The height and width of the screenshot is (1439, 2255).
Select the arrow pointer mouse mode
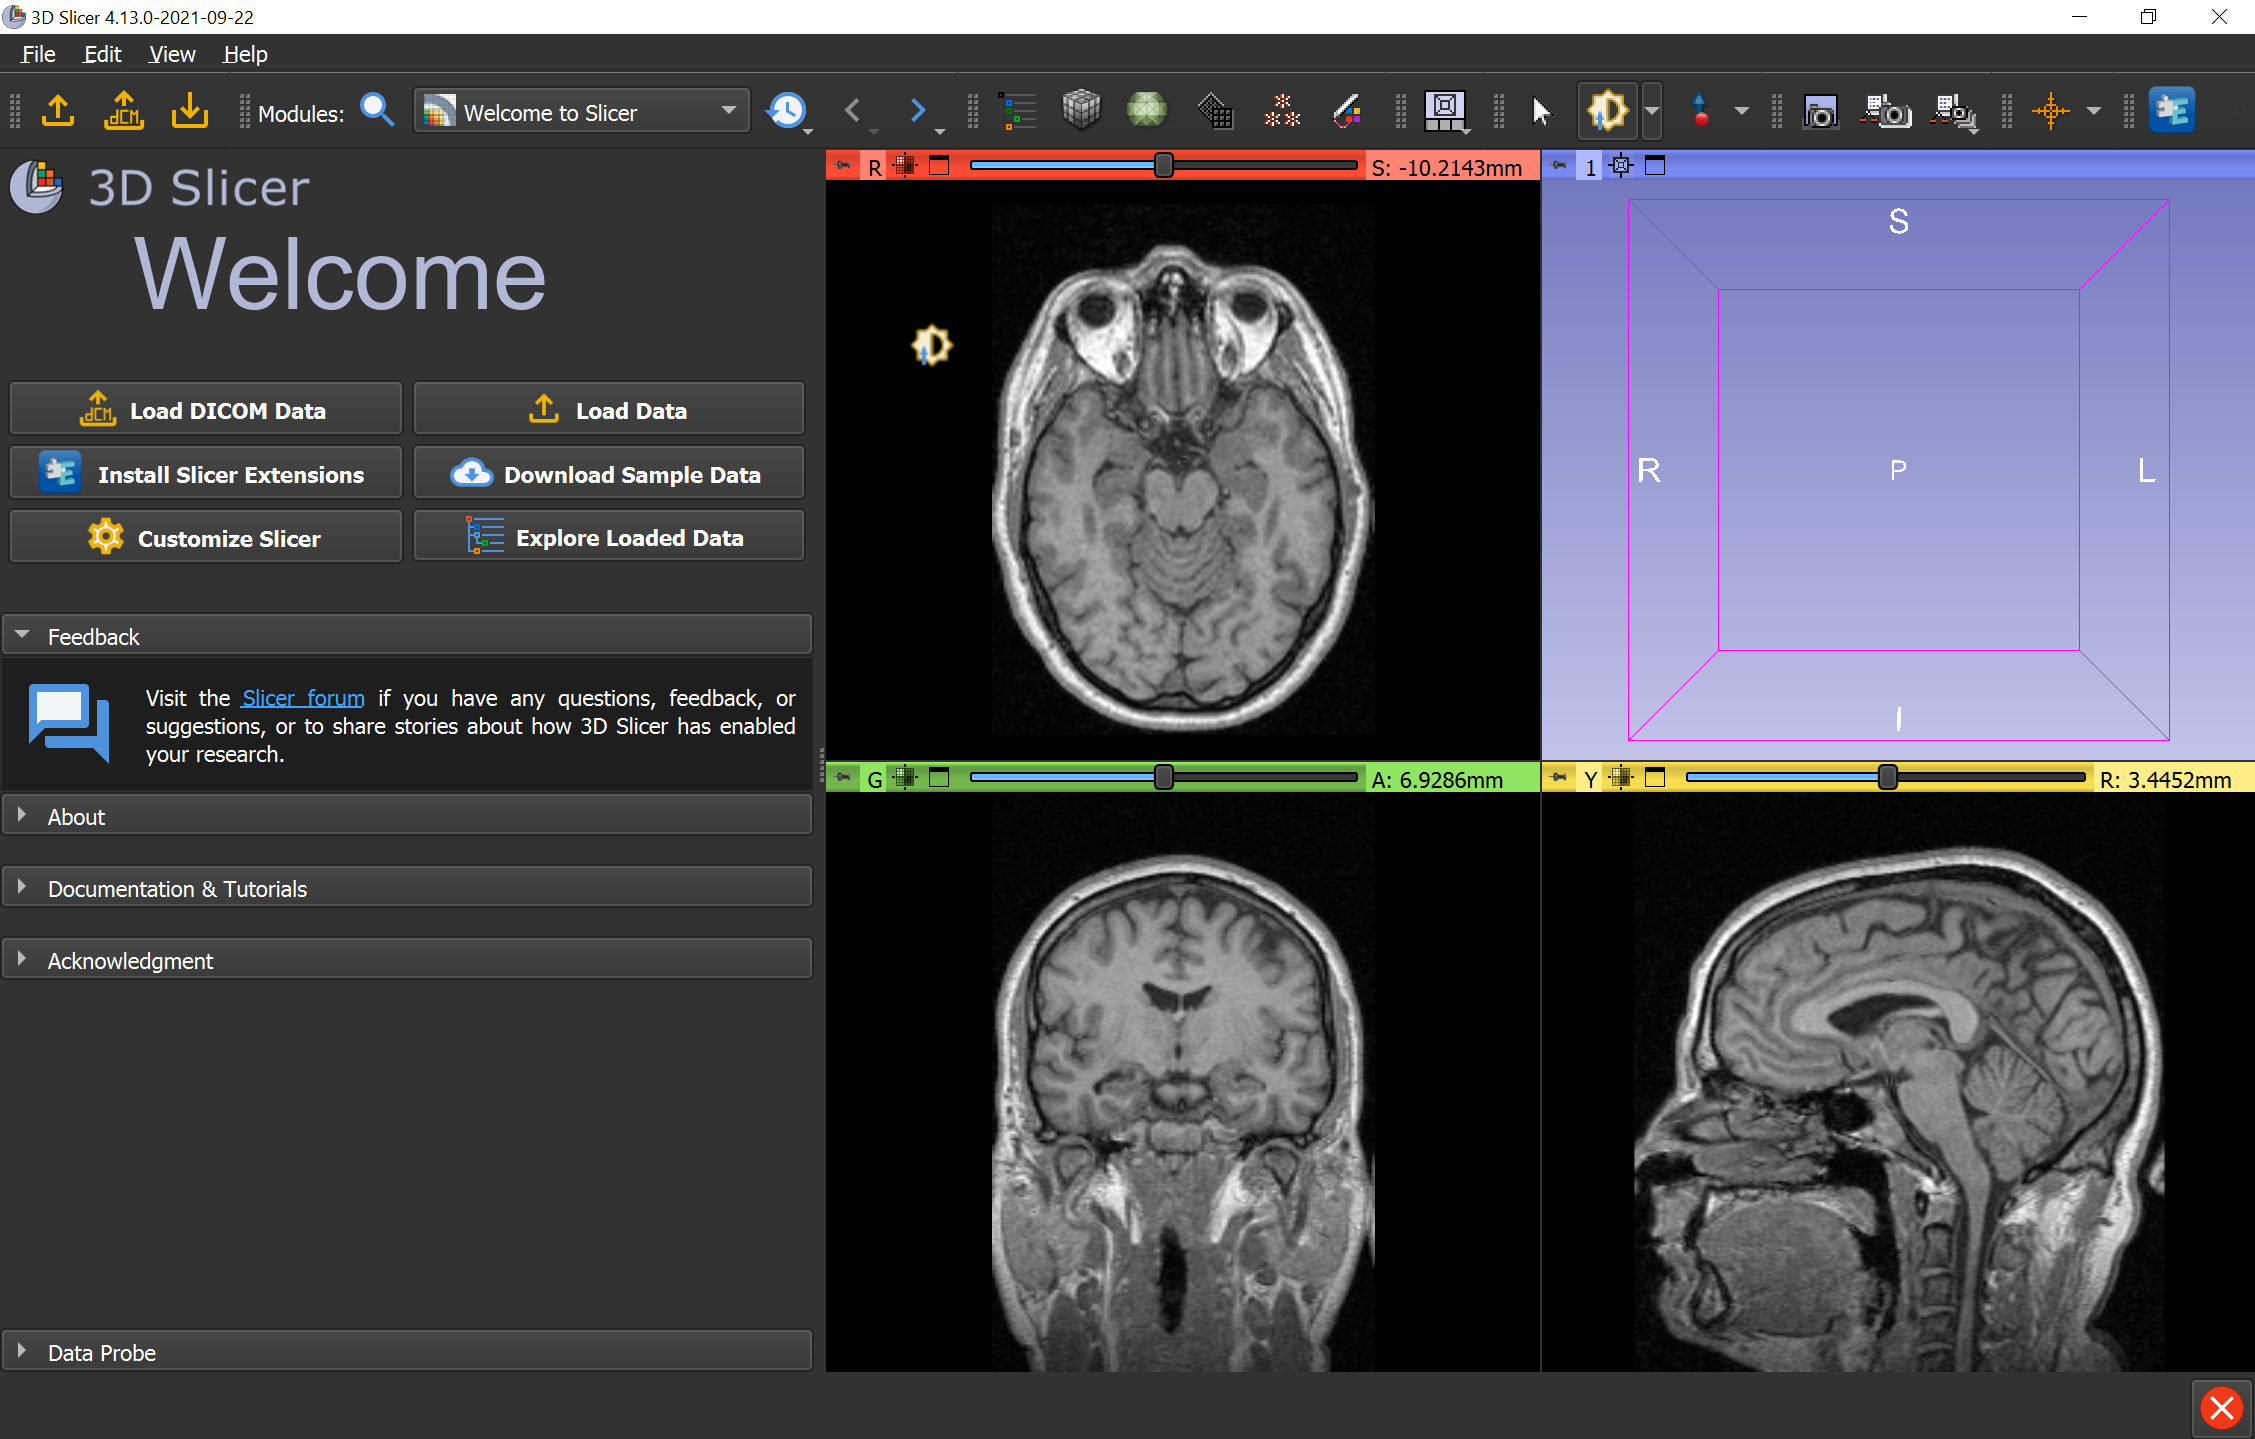pyautogui.click(x=1541, y=111)
